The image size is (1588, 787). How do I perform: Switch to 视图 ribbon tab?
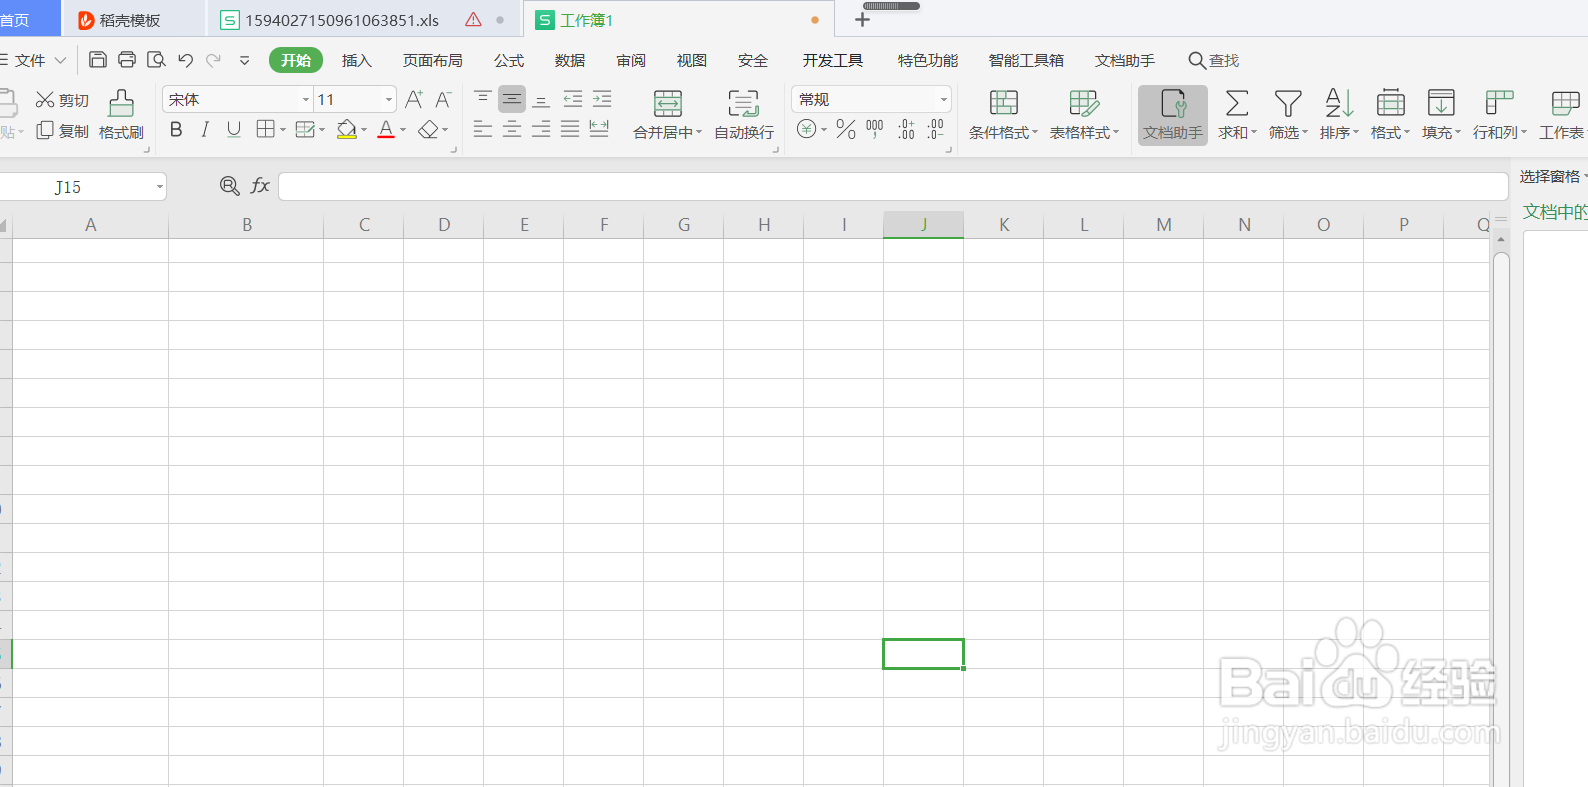[692, 60]
